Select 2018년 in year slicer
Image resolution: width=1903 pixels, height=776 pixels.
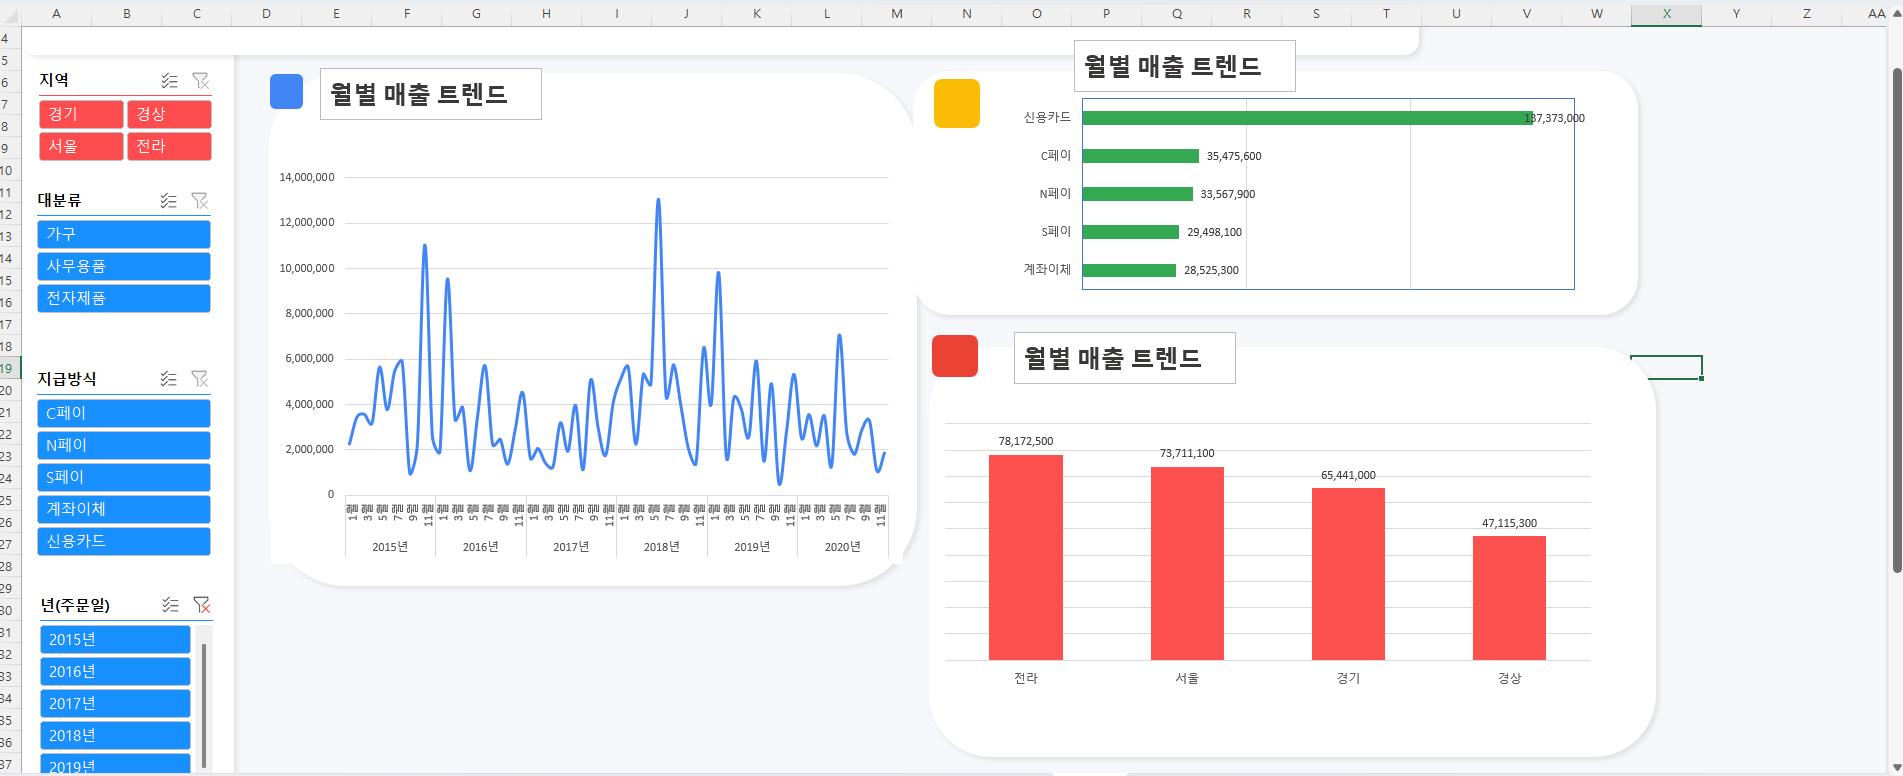pyautogui.click(x=115, y=735)
